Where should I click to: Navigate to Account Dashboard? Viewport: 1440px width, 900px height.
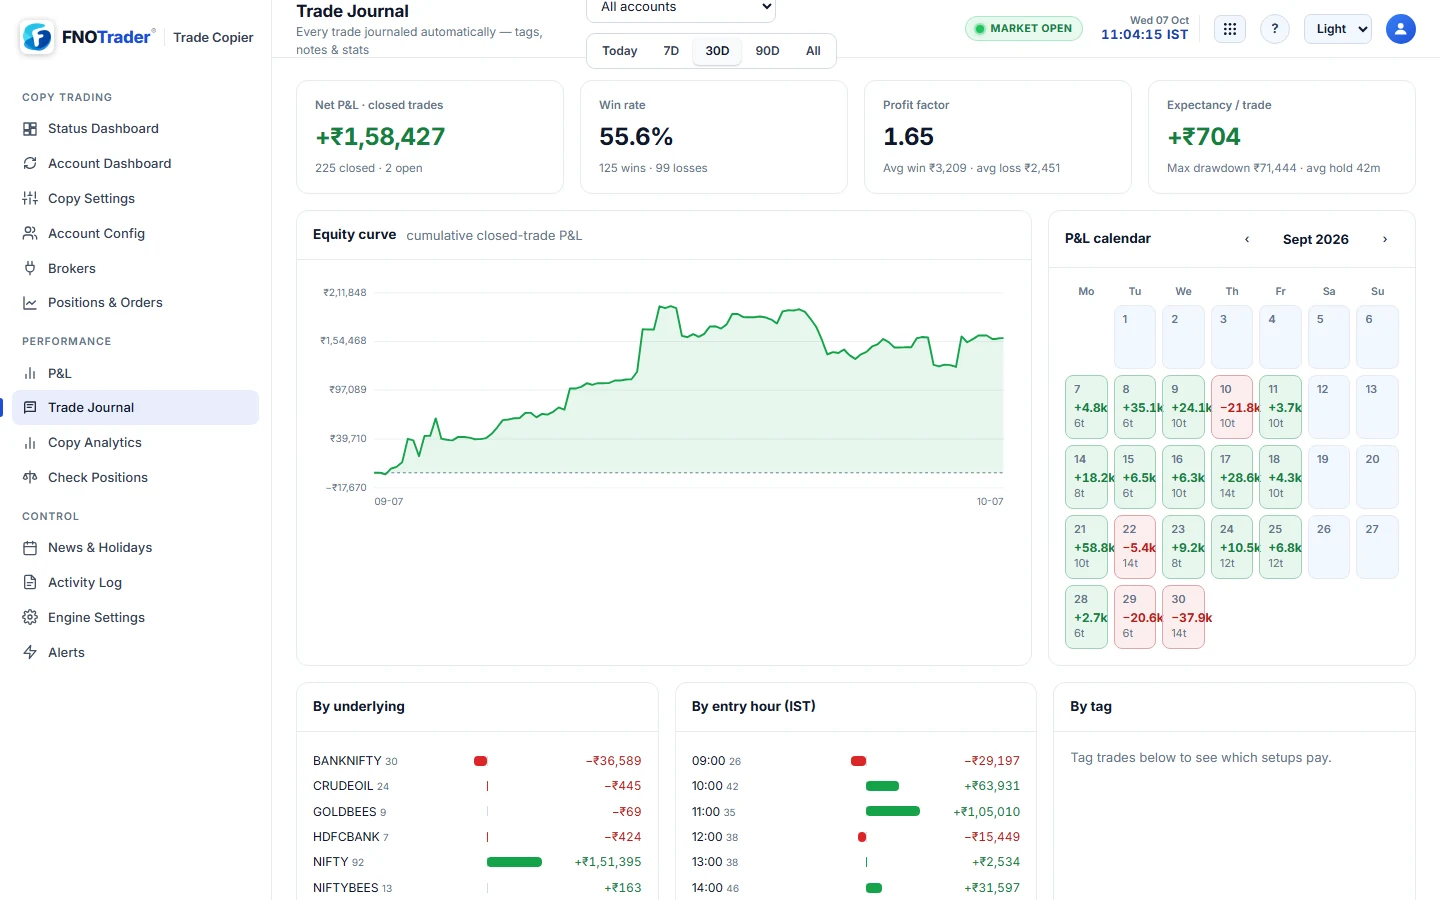[x=135, y=164]
